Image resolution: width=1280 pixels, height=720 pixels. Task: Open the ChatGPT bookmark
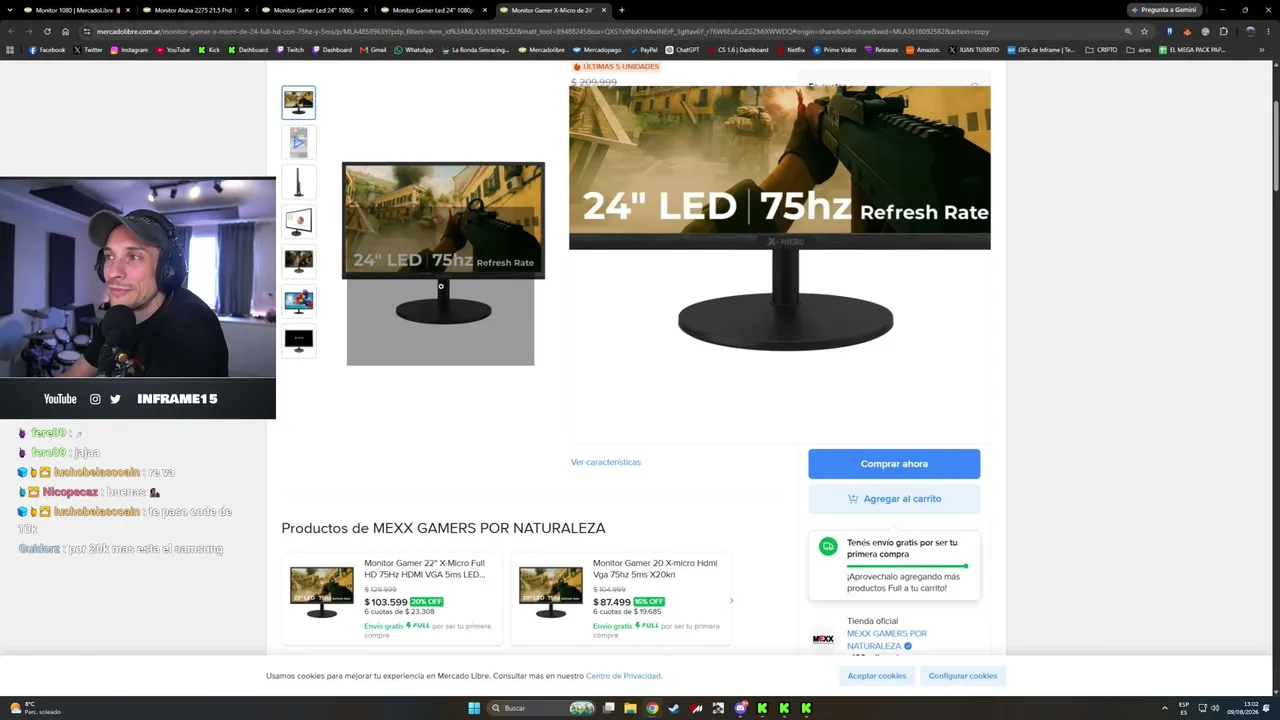(683, 50)
